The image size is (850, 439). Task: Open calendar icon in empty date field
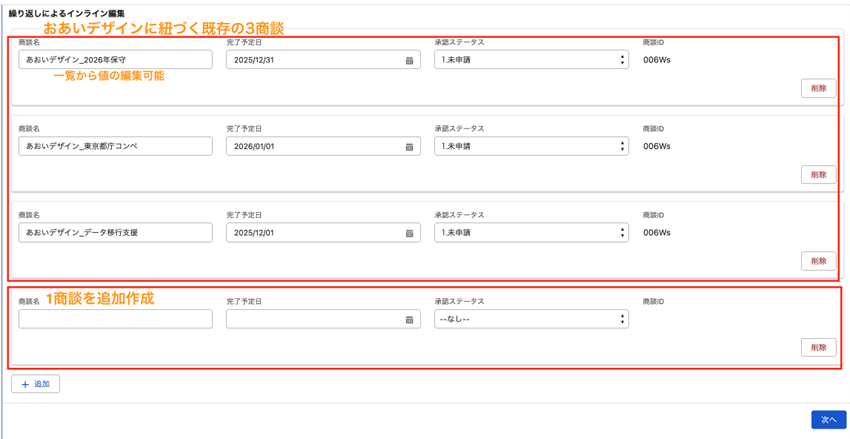tap(409, 320)
